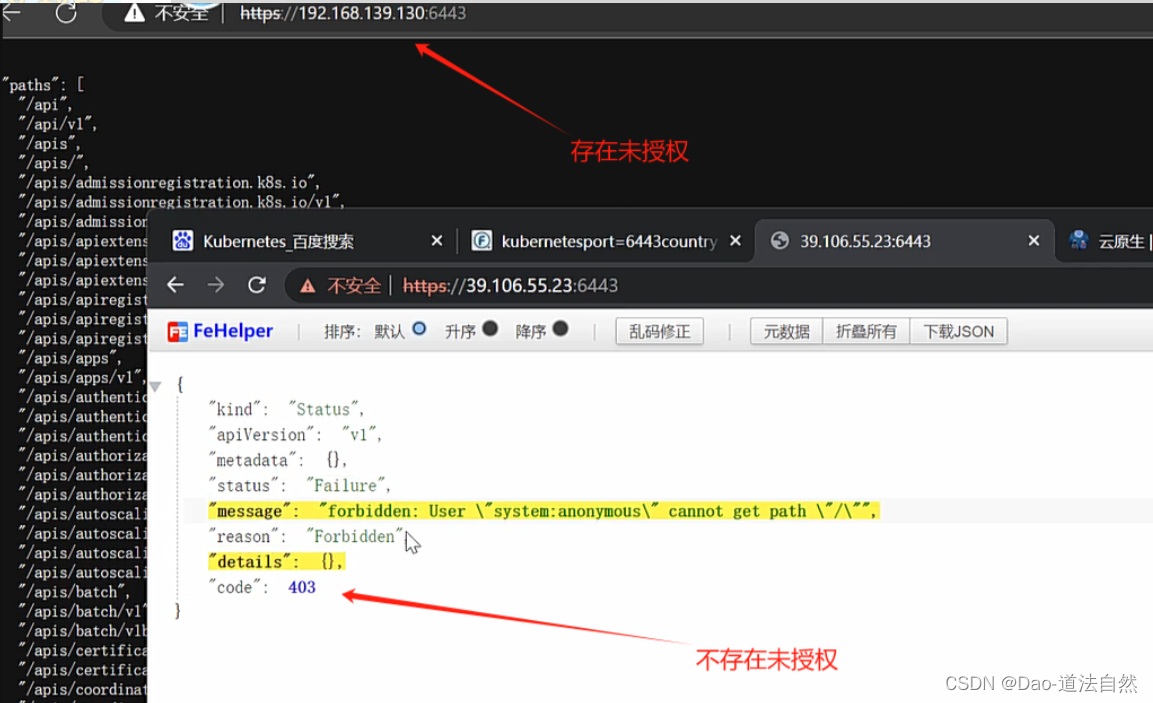Viewport: 1153px width, 703px height.
Task: Select the "apiVersion": "v1" line
Action: pos(296,435)
